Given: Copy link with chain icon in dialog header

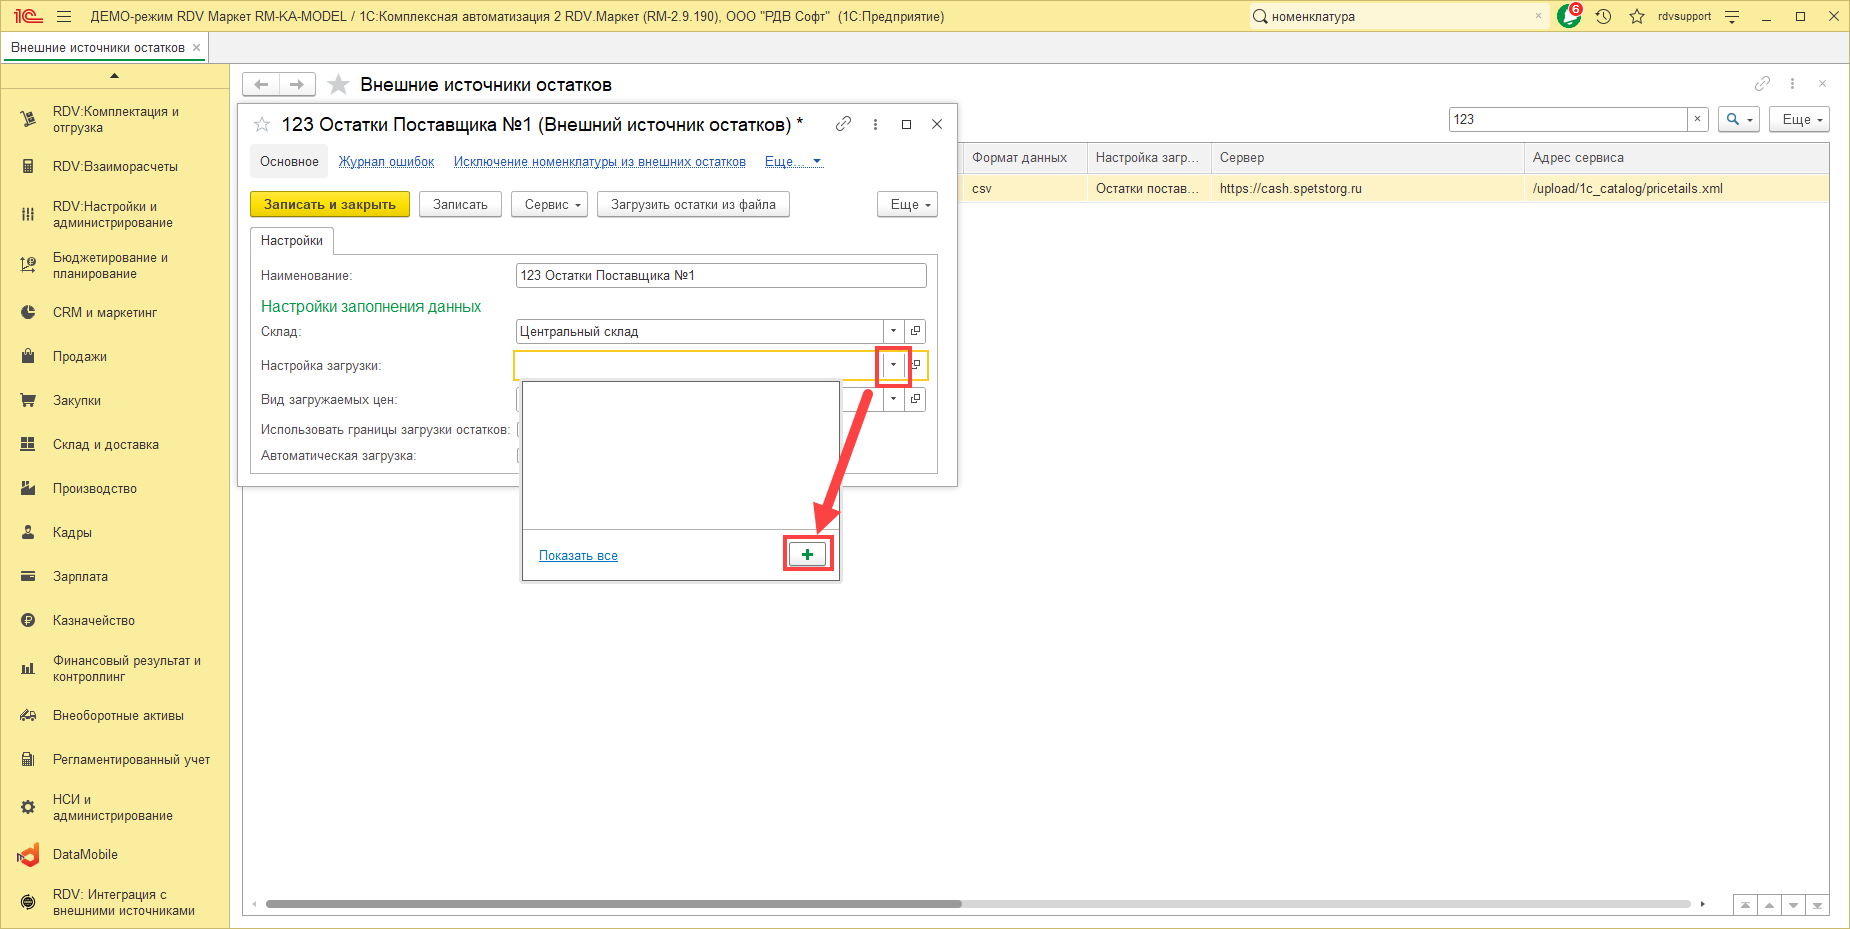Looking at the screenshot, I should 843,124.
